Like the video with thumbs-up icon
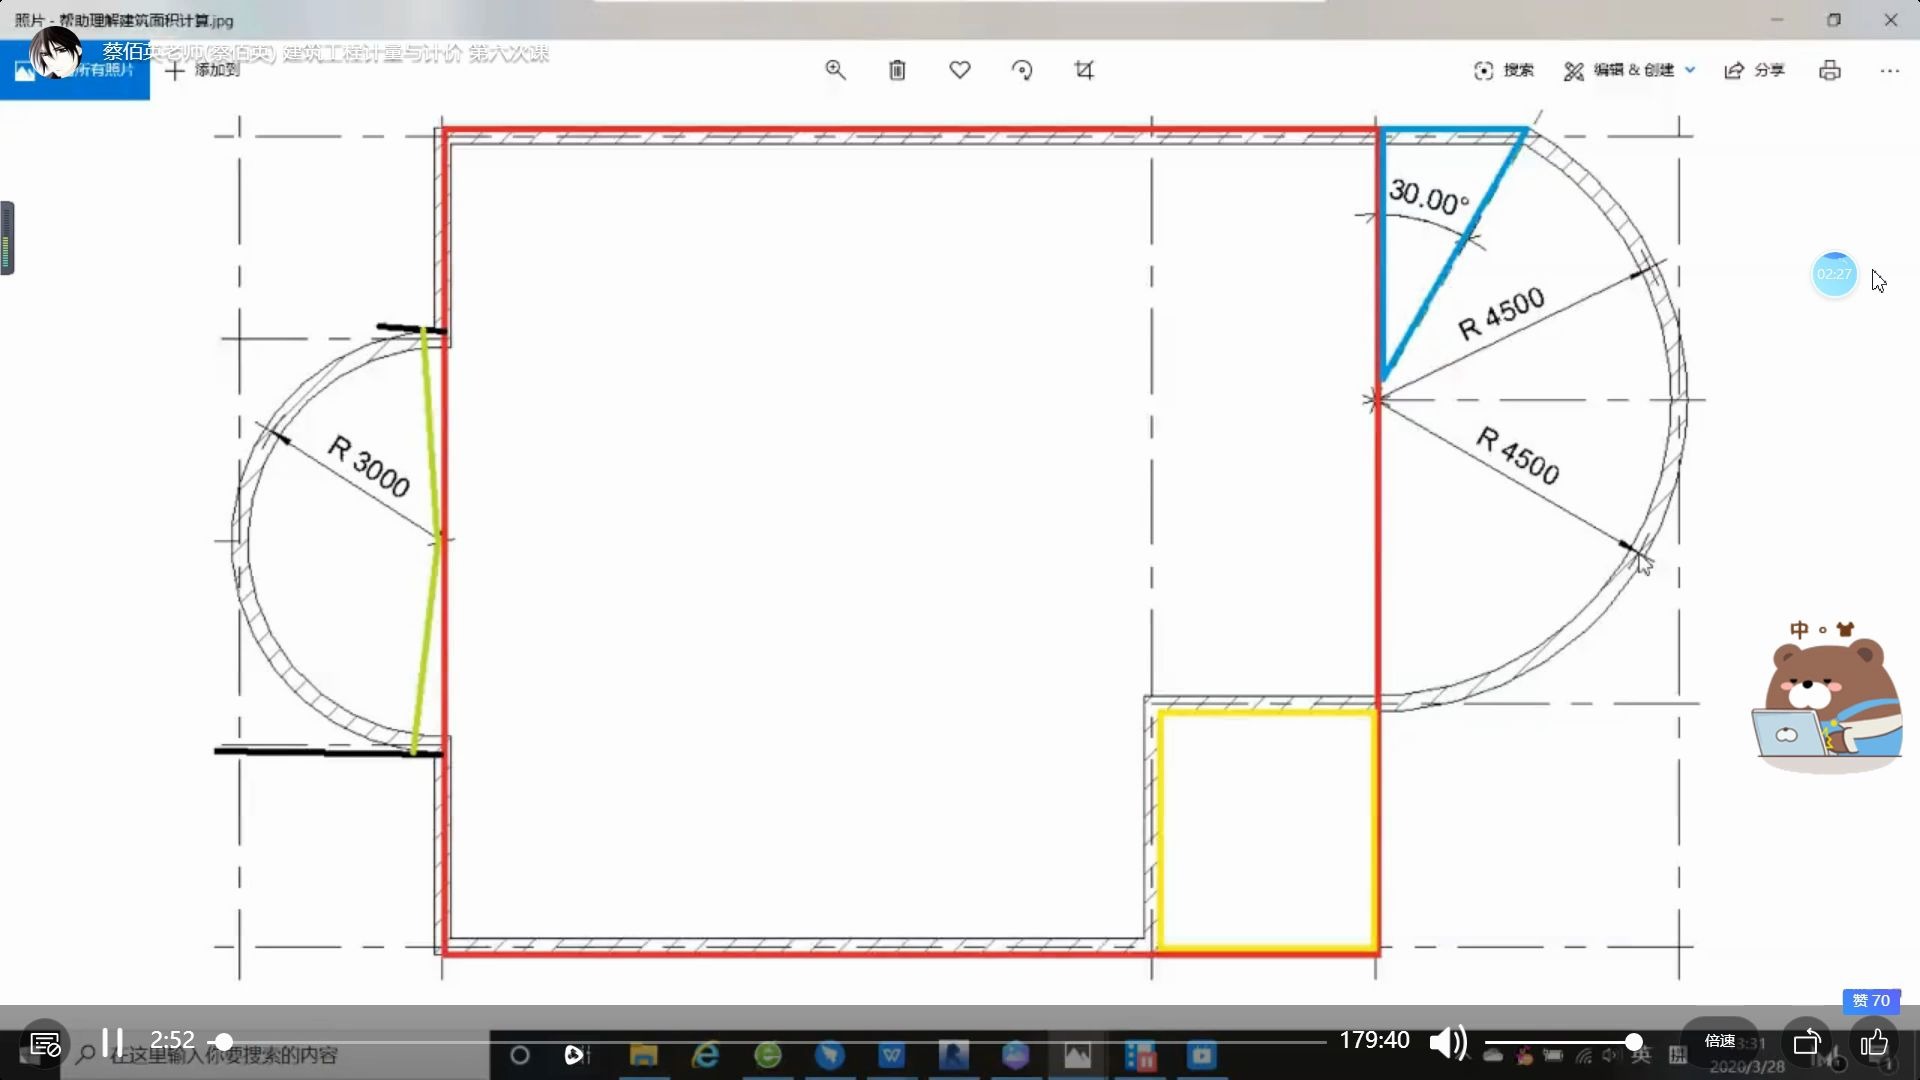Screen dimensions: 1920x1080 click(x=1874, y=1043)
